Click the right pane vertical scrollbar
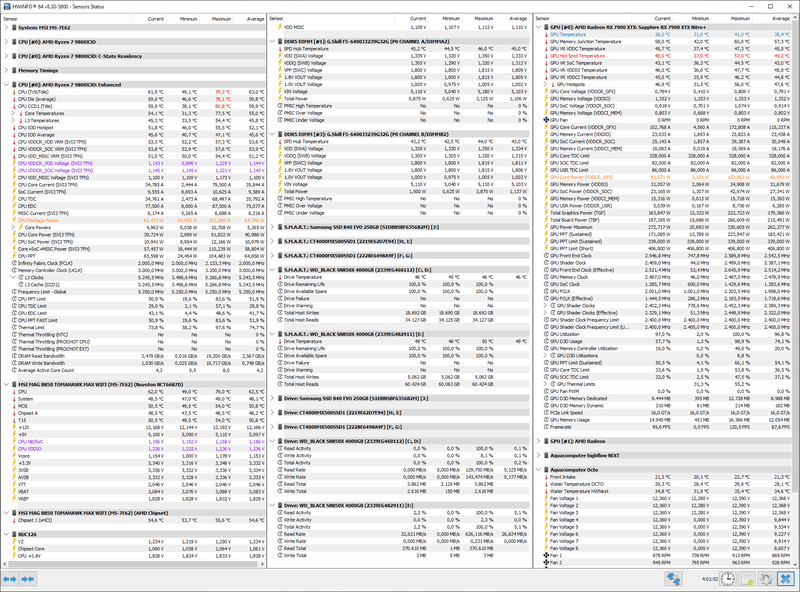Image resolution: width=800 pixels, height=592 pixels. click(795, 255)
